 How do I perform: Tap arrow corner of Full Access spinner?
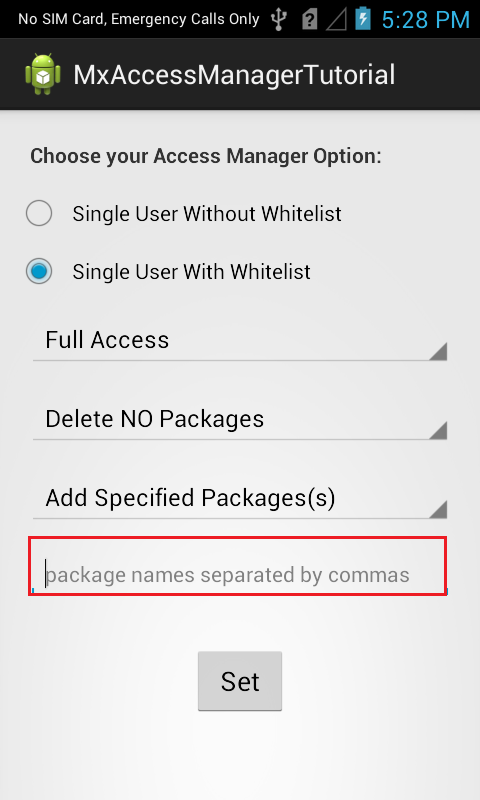(438, 352)
